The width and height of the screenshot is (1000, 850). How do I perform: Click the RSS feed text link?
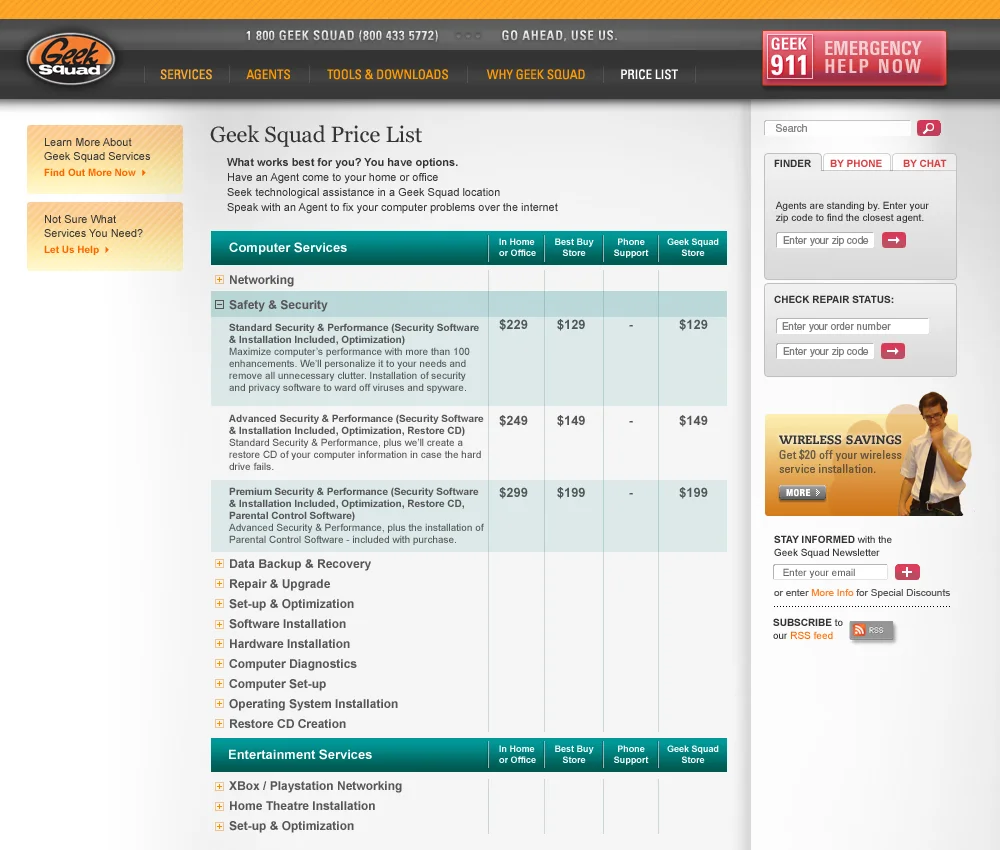point(811,636)
